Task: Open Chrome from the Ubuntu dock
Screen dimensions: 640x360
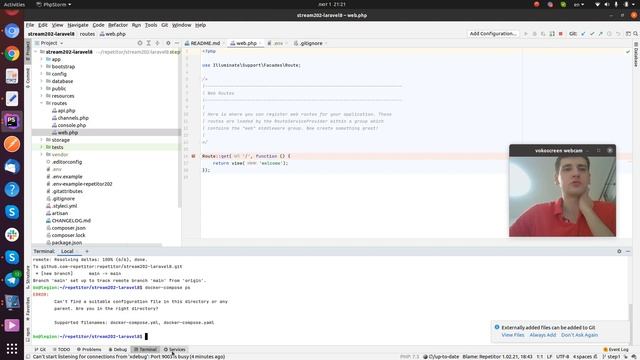Action: pyautogui.click(x=12, y=53)
